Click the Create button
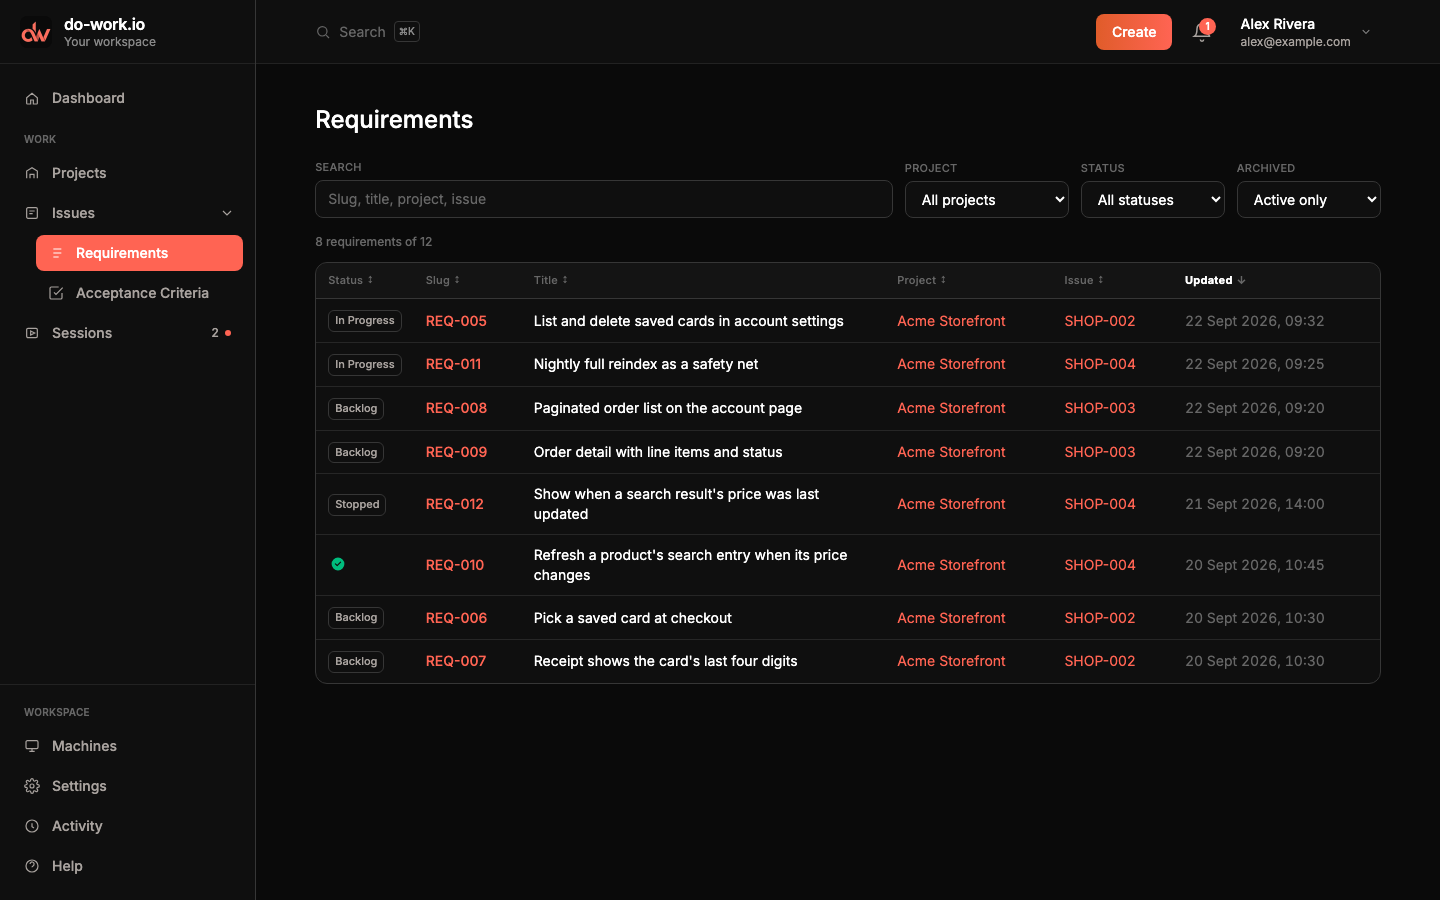1440x900 pixels. [x=1134, y=32]
